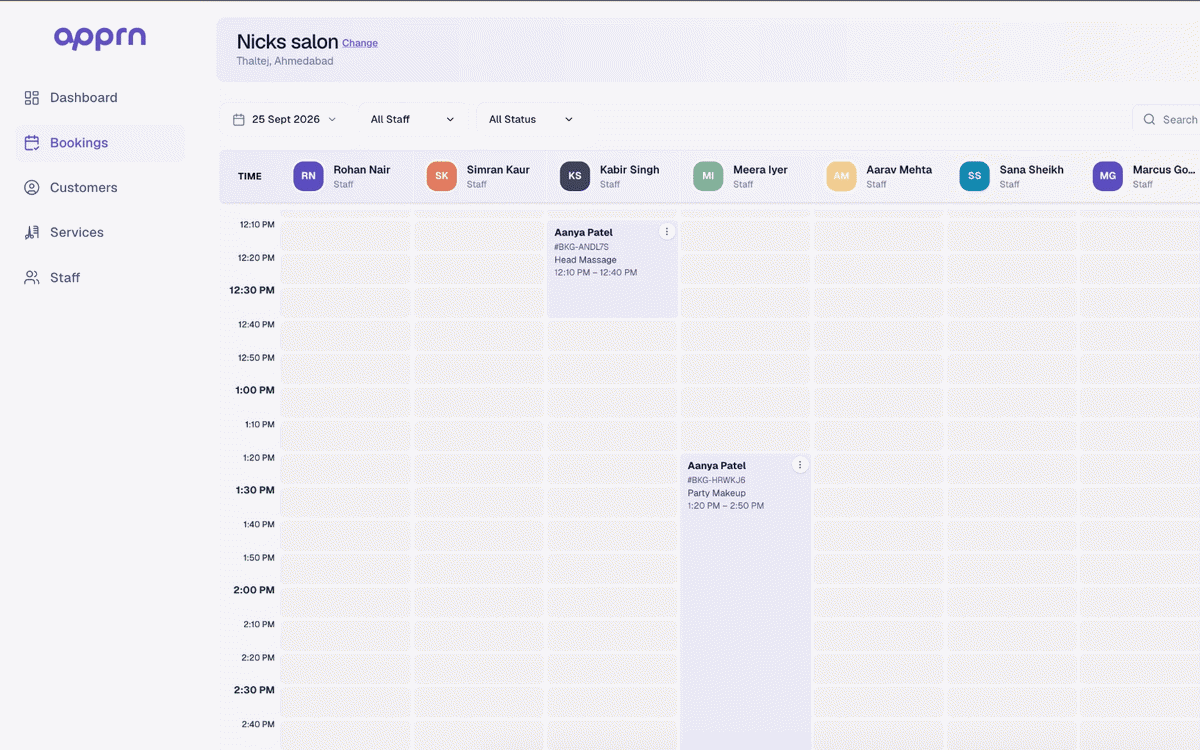Viewport: 1200px width, 750px height.
Task: Click the search magnifier icon
Action: coord(1149,120)
